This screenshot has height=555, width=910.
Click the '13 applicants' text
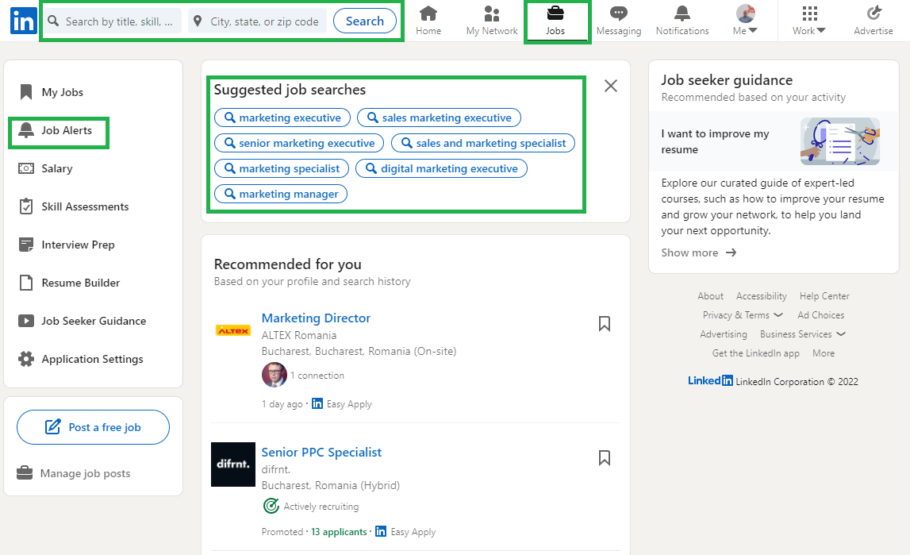click(339, 532)
